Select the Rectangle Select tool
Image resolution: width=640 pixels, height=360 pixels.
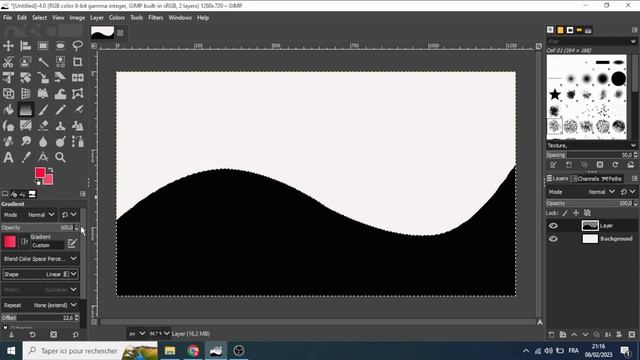point(43,46)
